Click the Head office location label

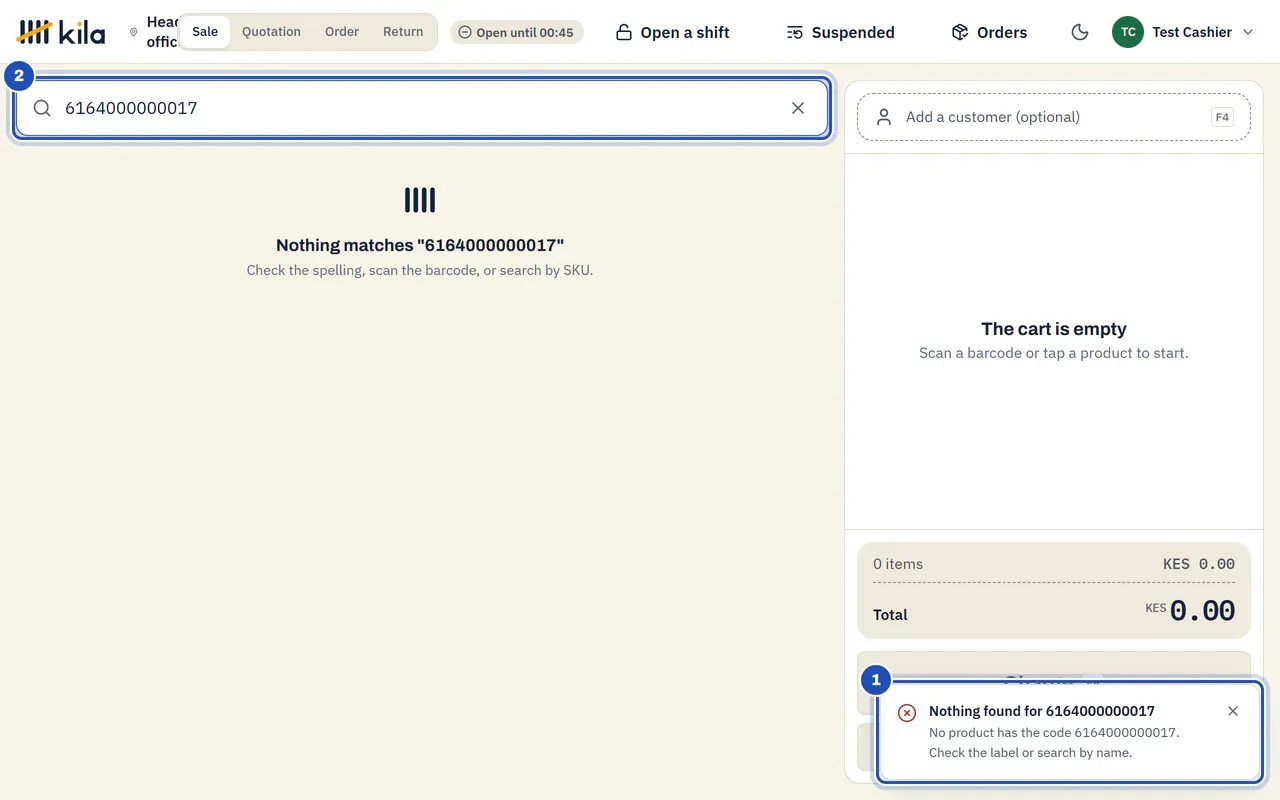click(162, 32)
